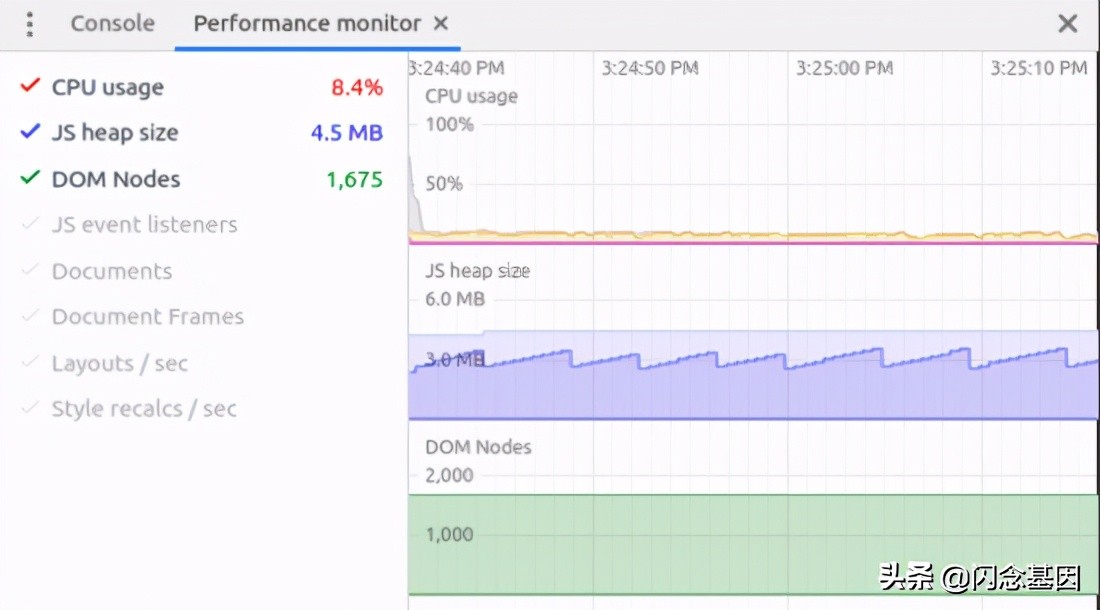1100x610 pixels.
Task: Disable the DOM Nodes metric
Action: [x=30, y=179]
